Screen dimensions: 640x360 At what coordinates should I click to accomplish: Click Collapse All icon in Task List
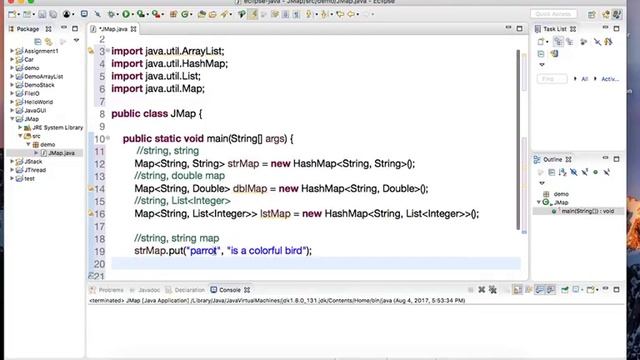point(541,53)
